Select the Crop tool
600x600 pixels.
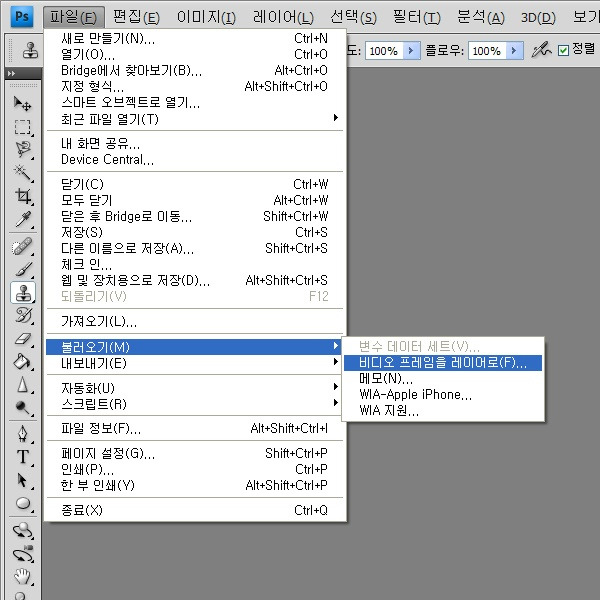(x=23, y=196)
